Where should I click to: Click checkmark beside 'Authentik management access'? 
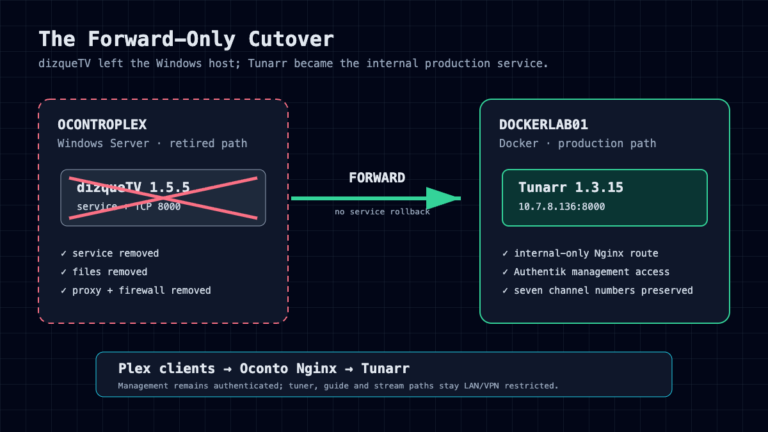(505, 272)
